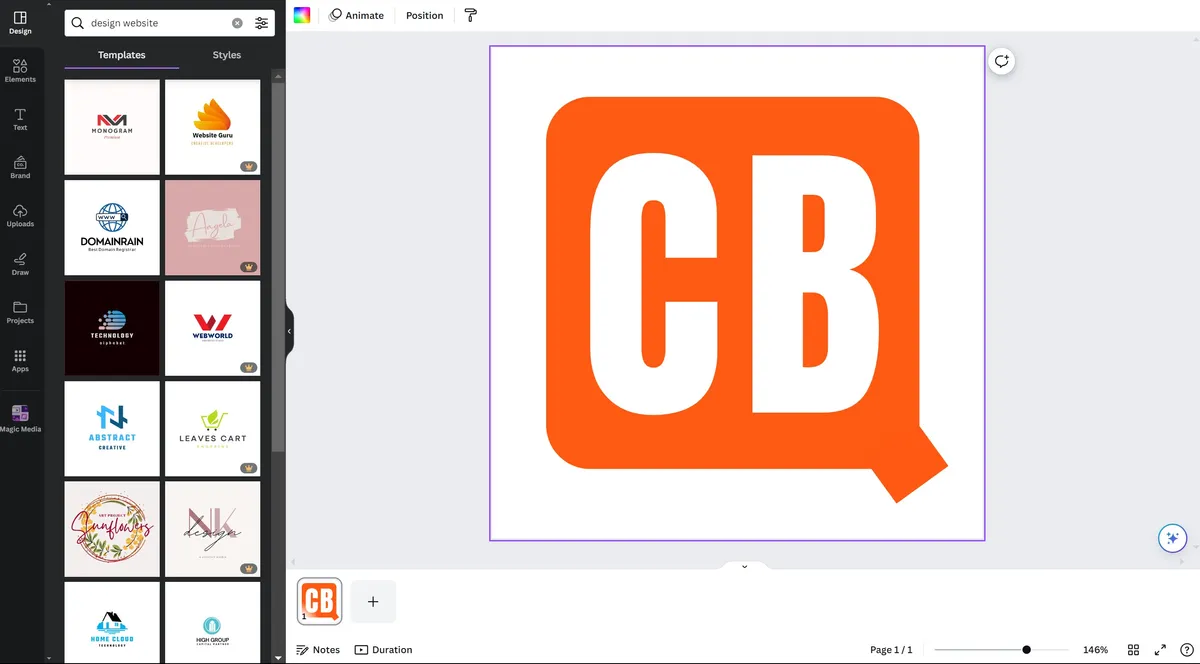The height and width of the screenshot is (664, 1200).
Task: Open the help question mark icon
Action: point(1186,650)
